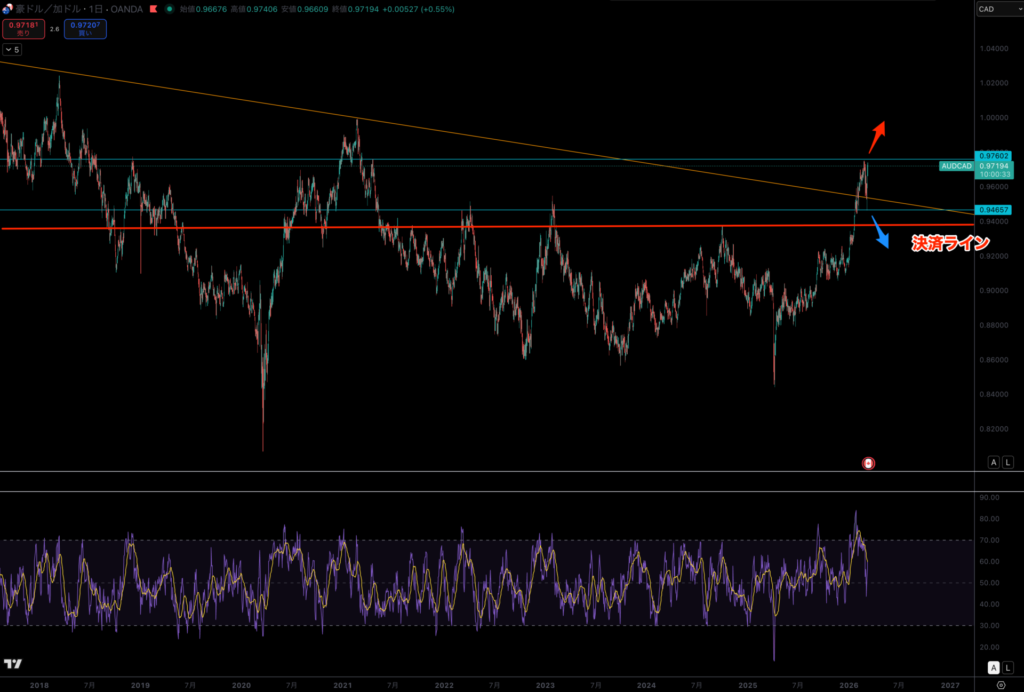The height and width of the screenshot is (692, 1024).
Task: Select the blue downward arrow drawing
Action: coord(880,235)
